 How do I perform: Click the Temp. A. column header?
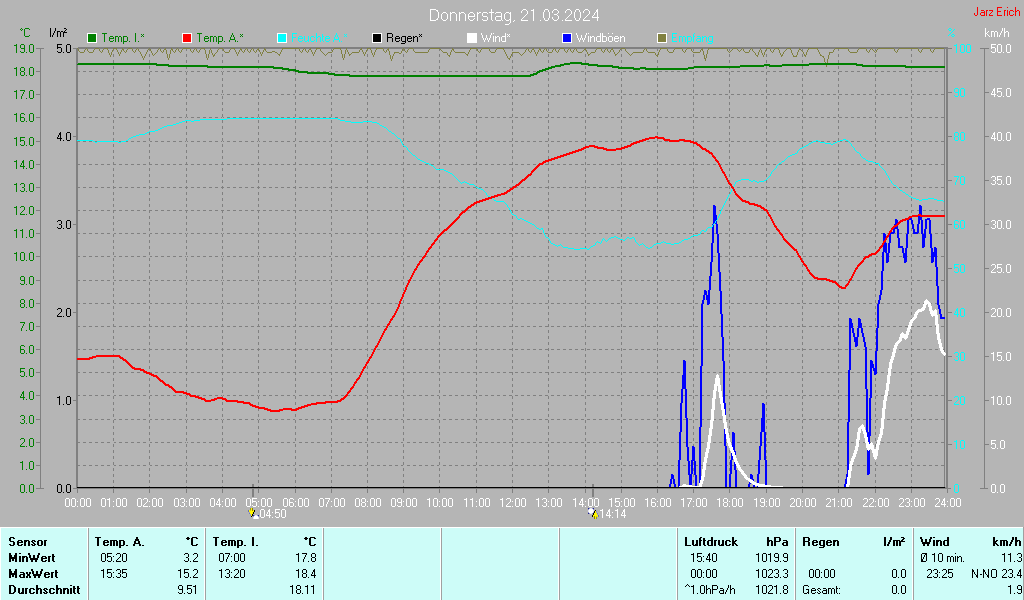click(x=119, y=541)
